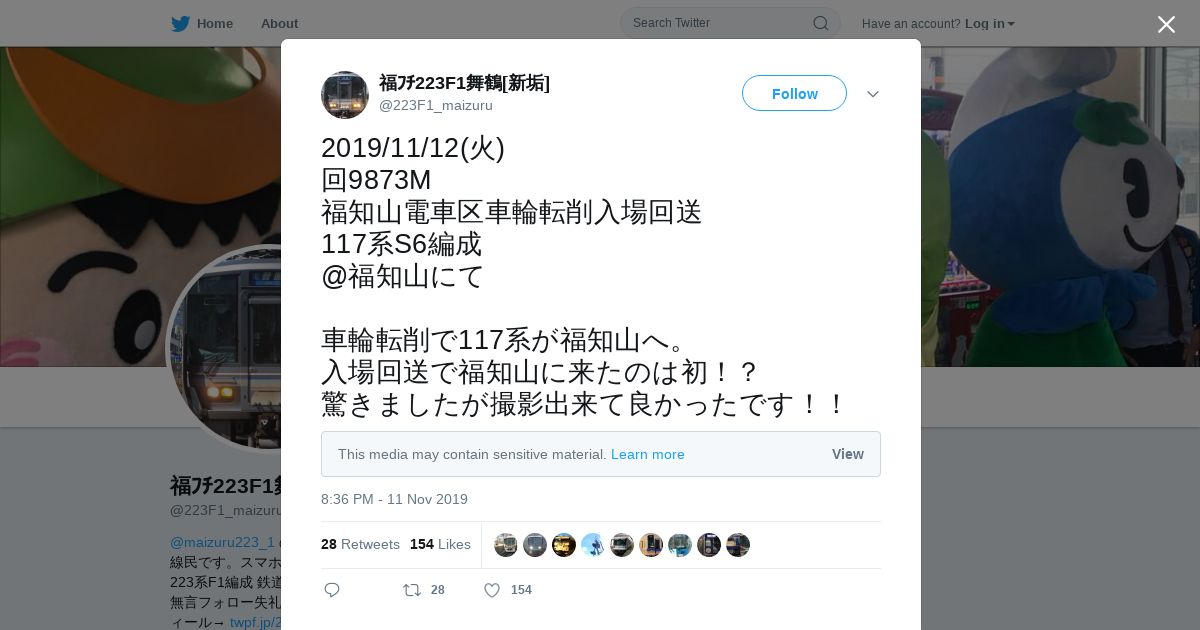Click the Twitter bird Home icon
Screen dimensions: 1200x630
click(x=180, y=23)
